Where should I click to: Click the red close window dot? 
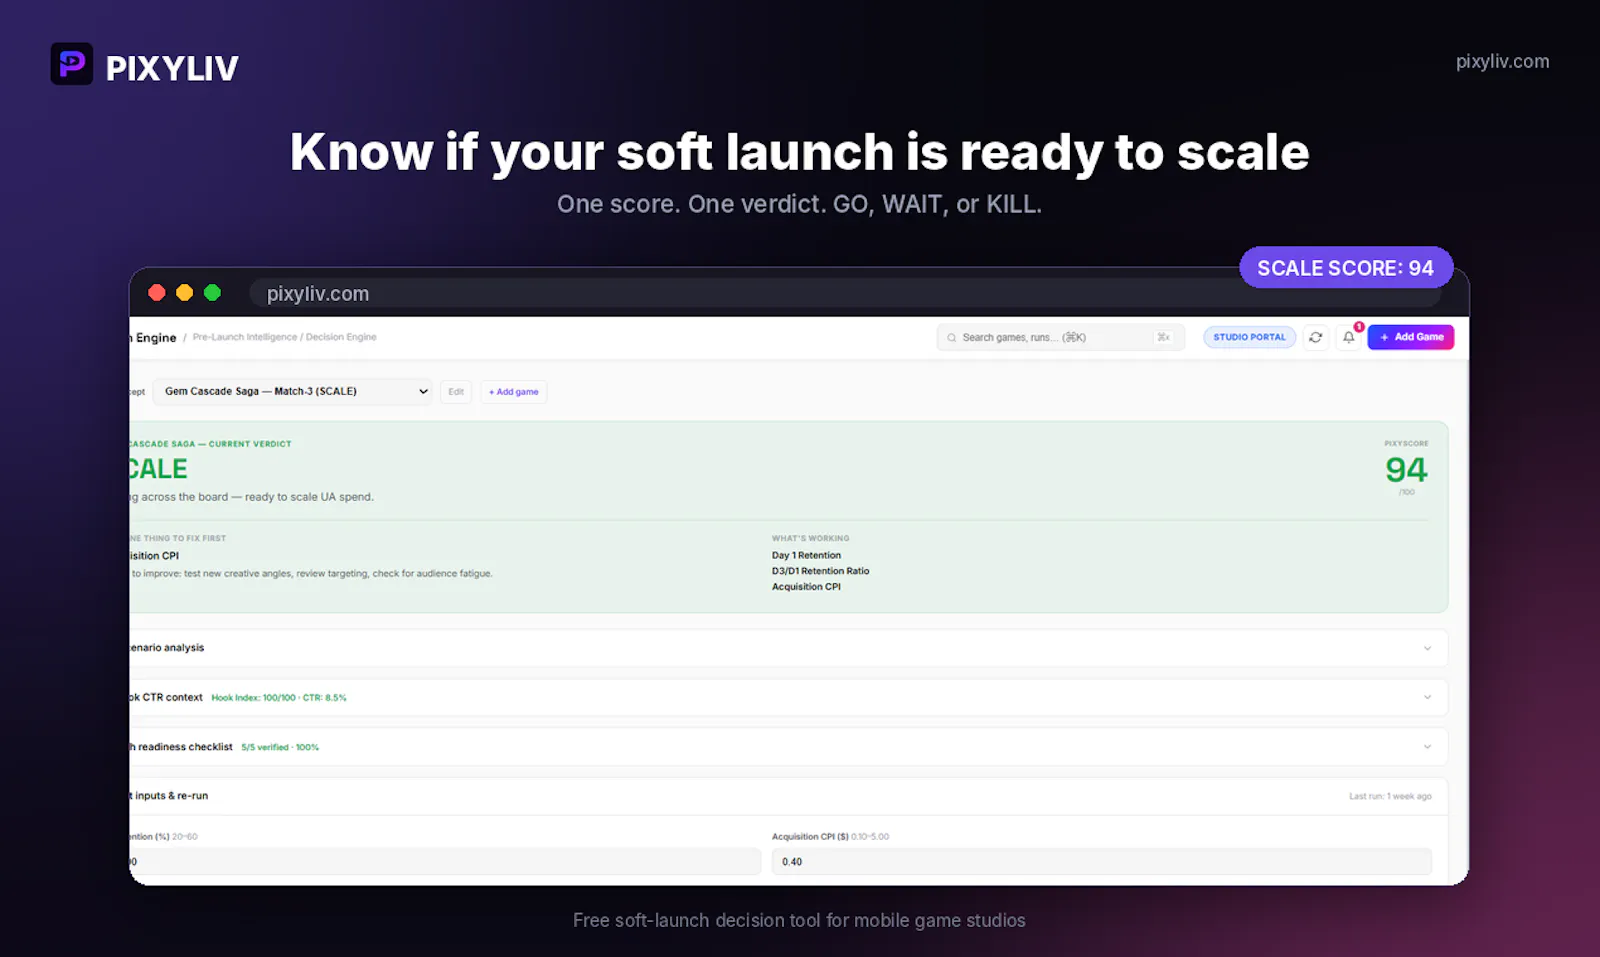click(157, 292)
